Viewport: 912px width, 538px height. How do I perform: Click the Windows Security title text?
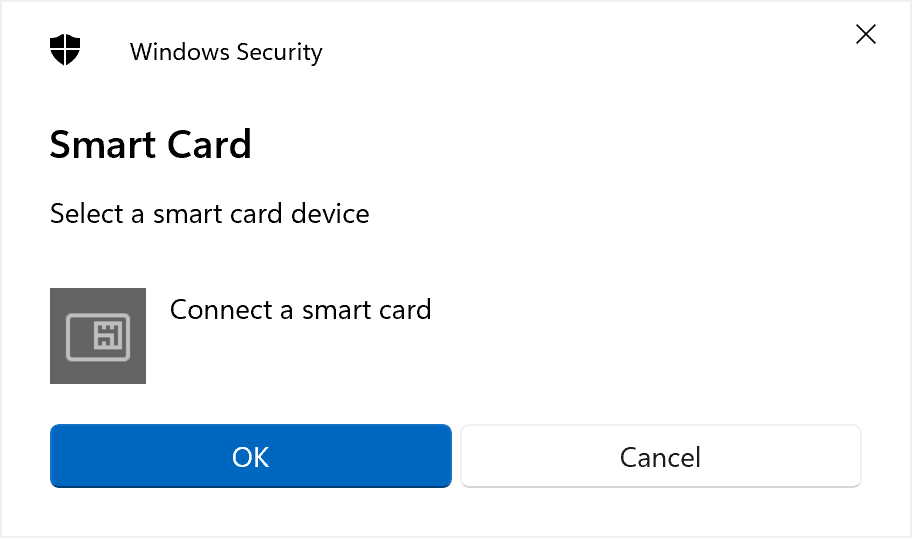[x=226, y=52]
